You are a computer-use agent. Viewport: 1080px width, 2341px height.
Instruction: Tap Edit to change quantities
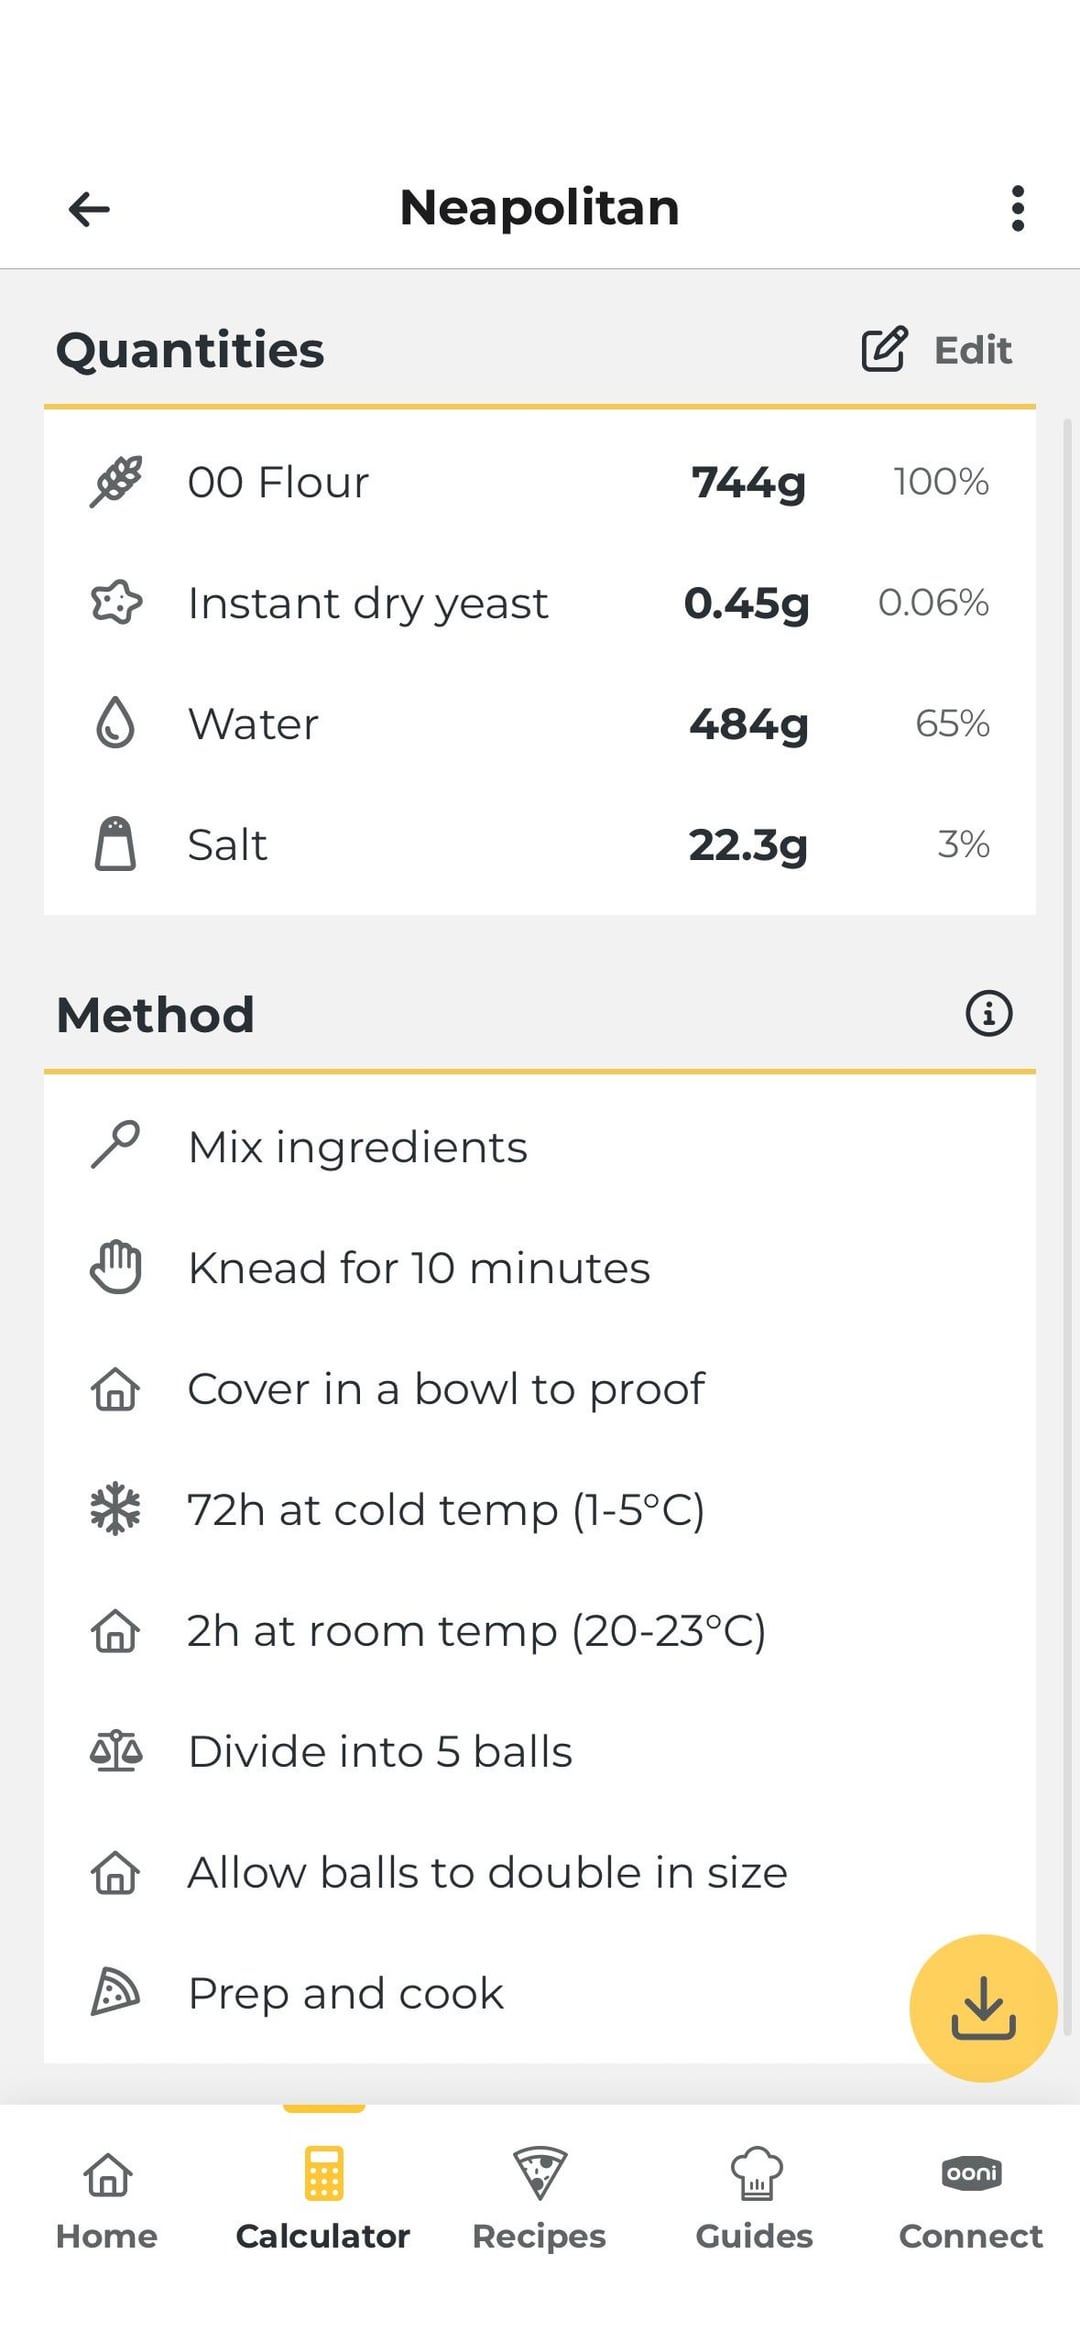pos(937,350)
